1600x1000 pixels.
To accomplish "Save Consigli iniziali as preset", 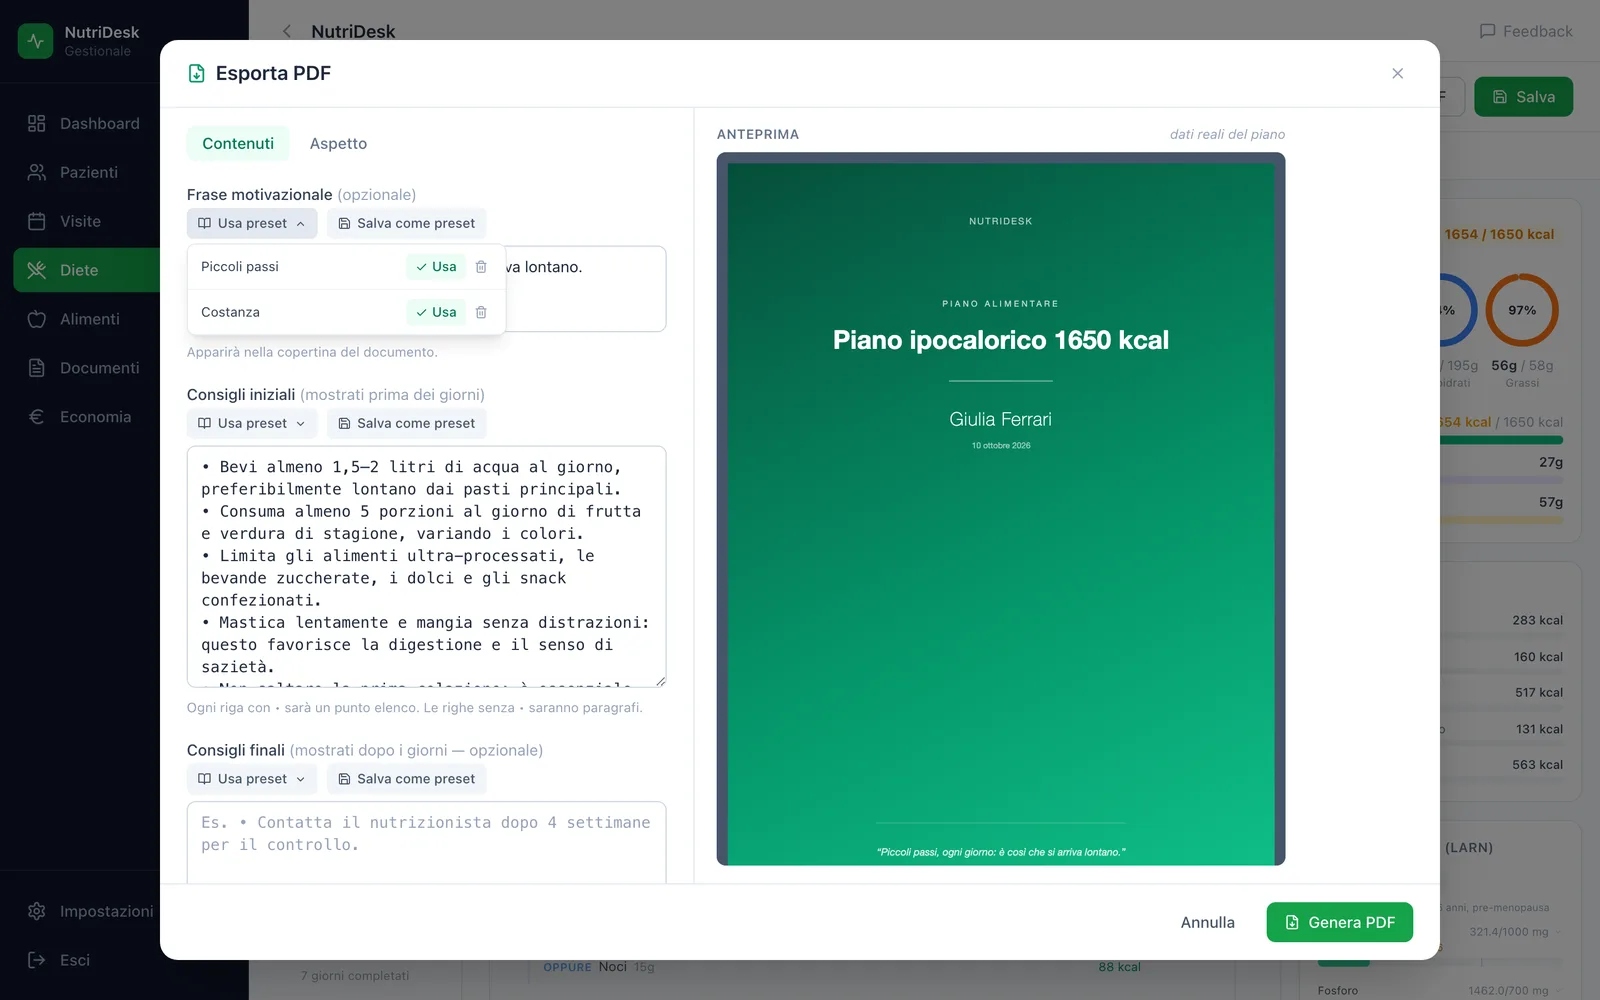I will (x=406, y=423).
